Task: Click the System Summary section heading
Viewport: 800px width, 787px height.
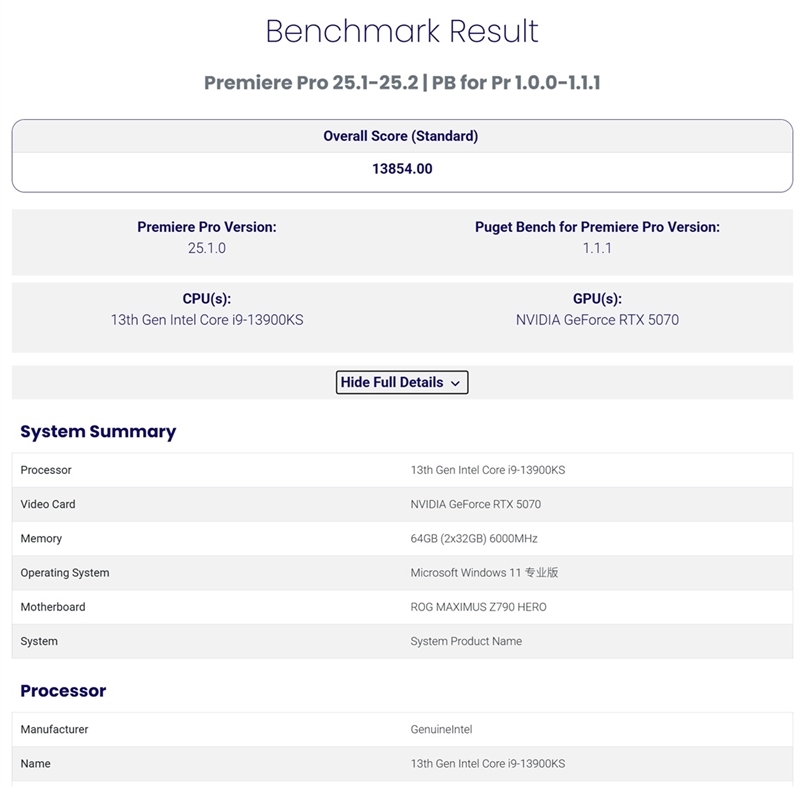Action: (98, 431)
